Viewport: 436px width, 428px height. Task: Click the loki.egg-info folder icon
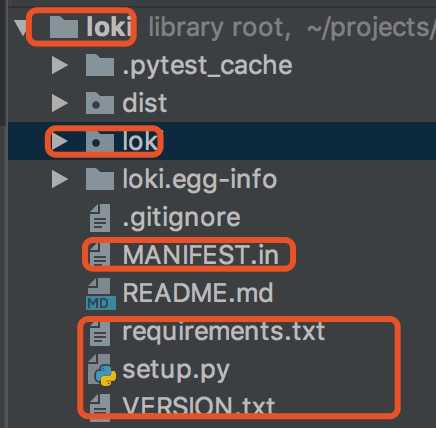point(100,179)
